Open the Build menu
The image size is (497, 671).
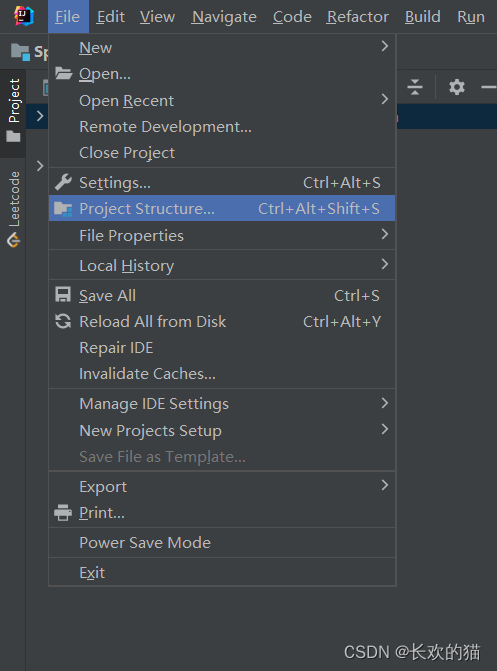[423, 17]
